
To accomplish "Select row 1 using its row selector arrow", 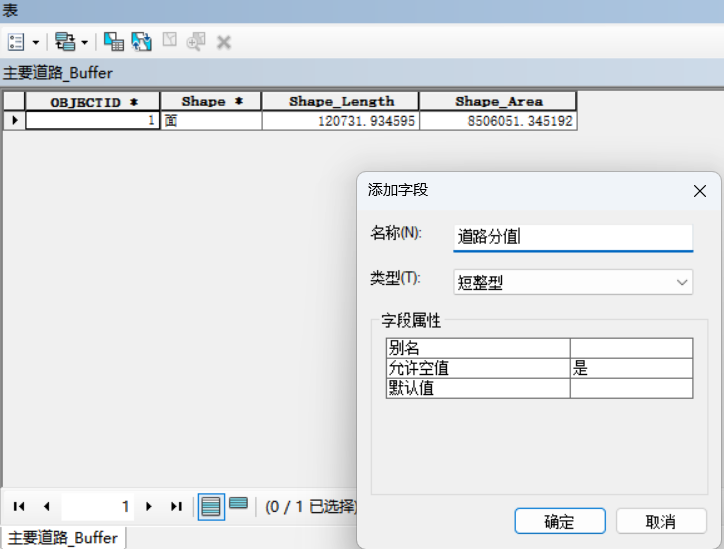I will [x=14, y=121].
